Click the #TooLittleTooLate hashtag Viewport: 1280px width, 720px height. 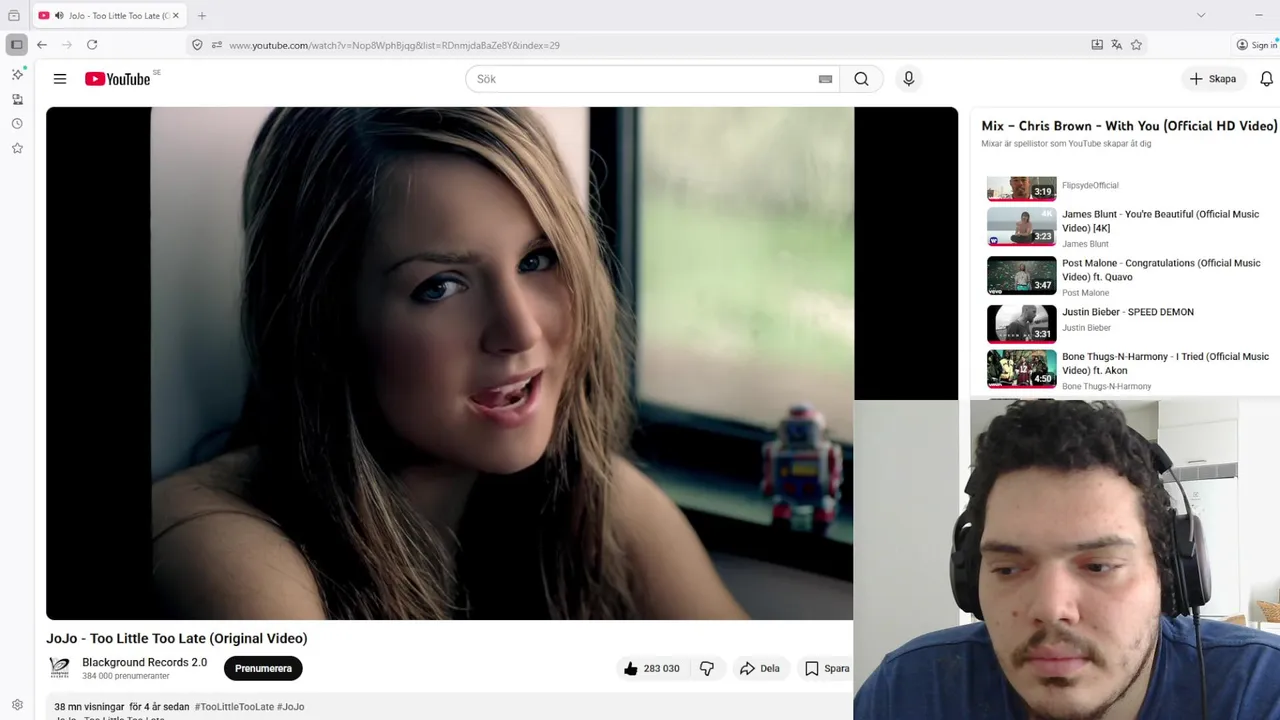click(x=234, y=707)
